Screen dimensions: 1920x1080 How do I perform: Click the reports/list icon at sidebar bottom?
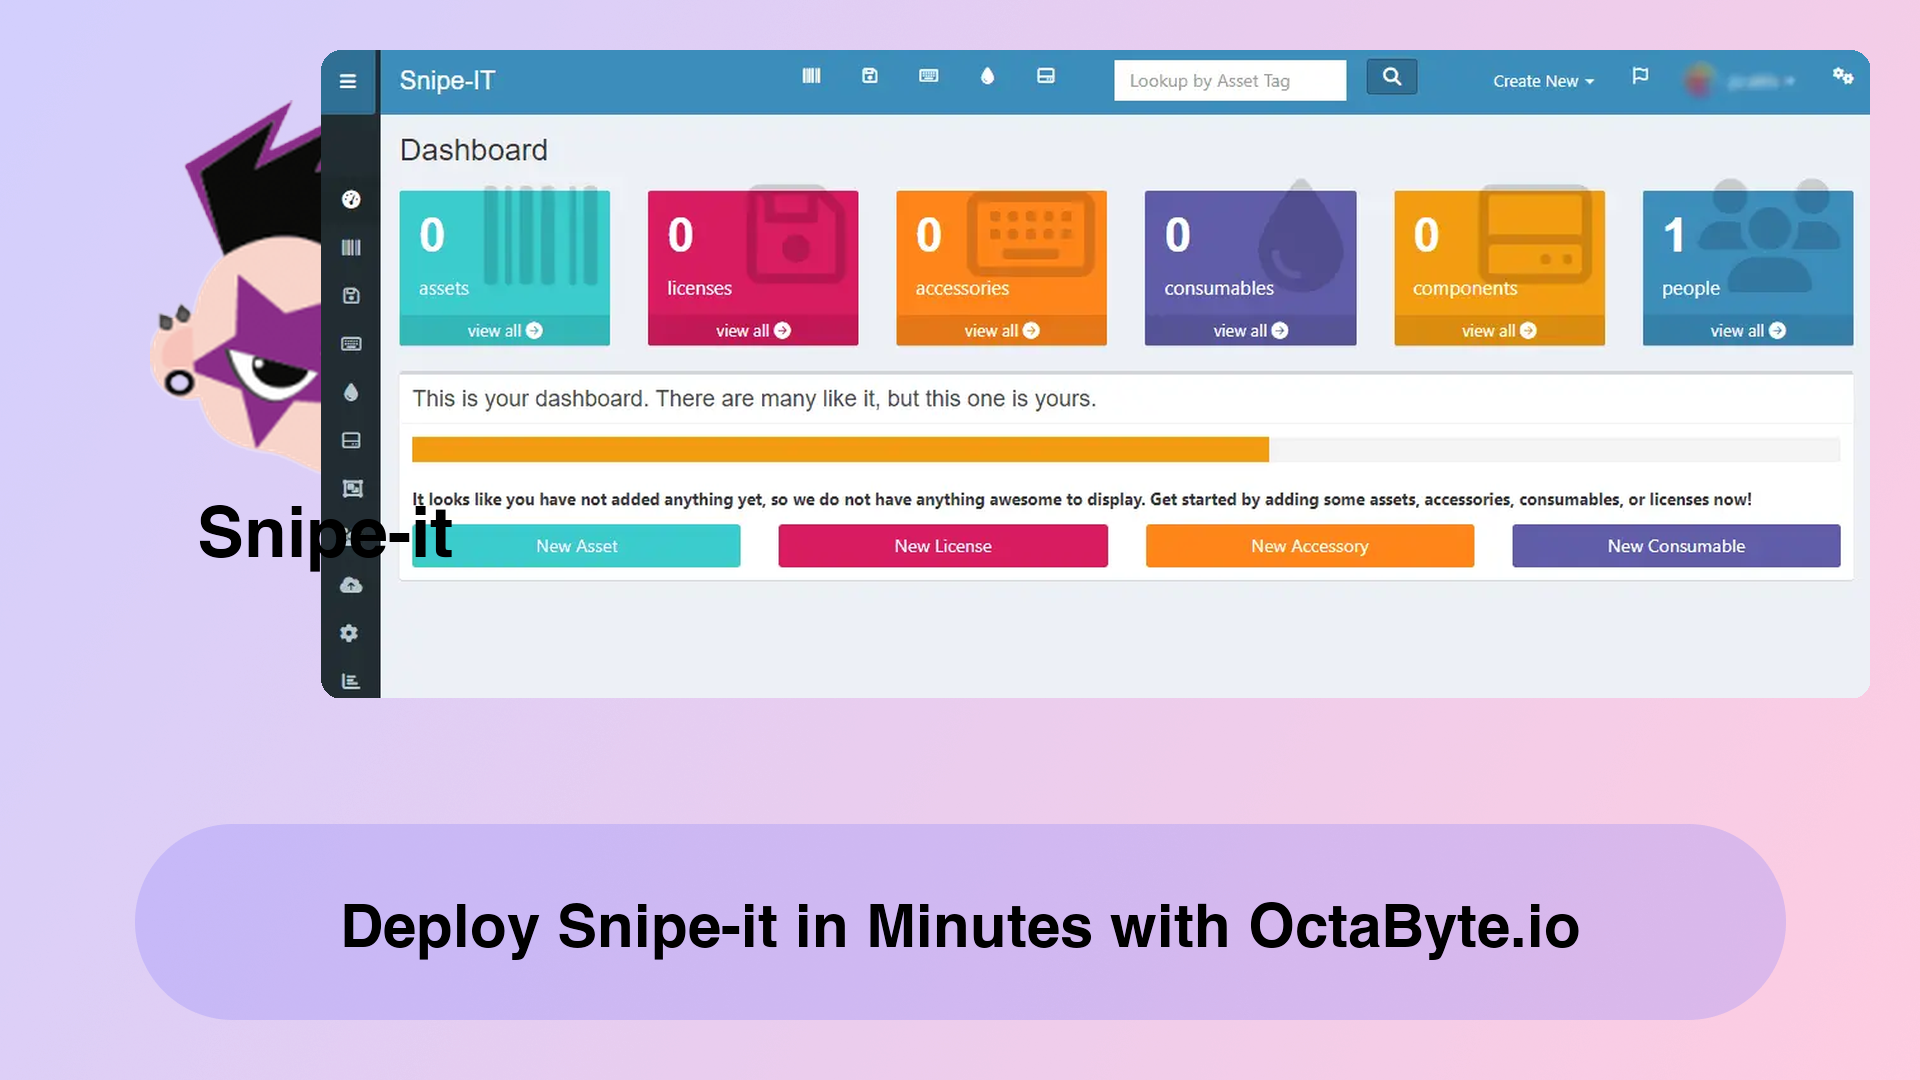click(x=349, y=680)
